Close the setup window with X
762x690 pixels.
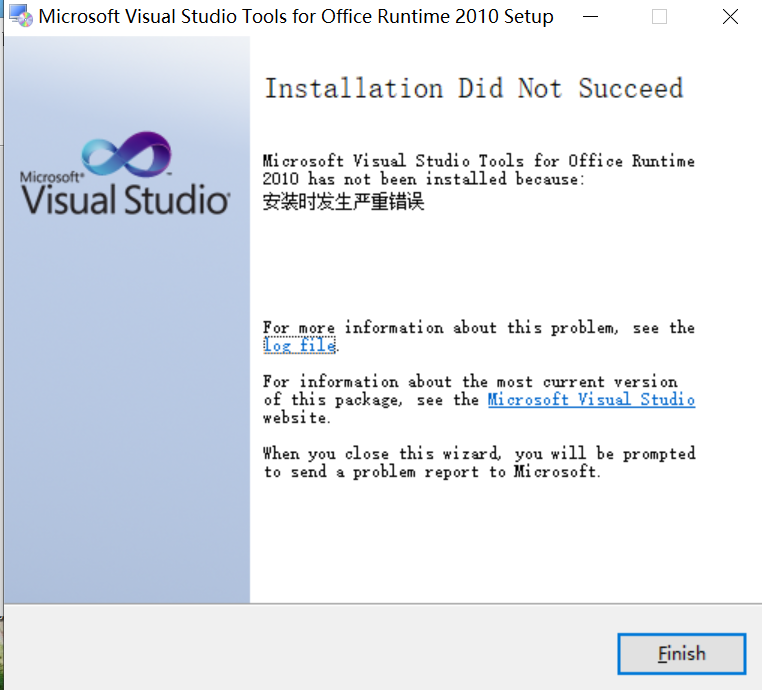(729, 17)
